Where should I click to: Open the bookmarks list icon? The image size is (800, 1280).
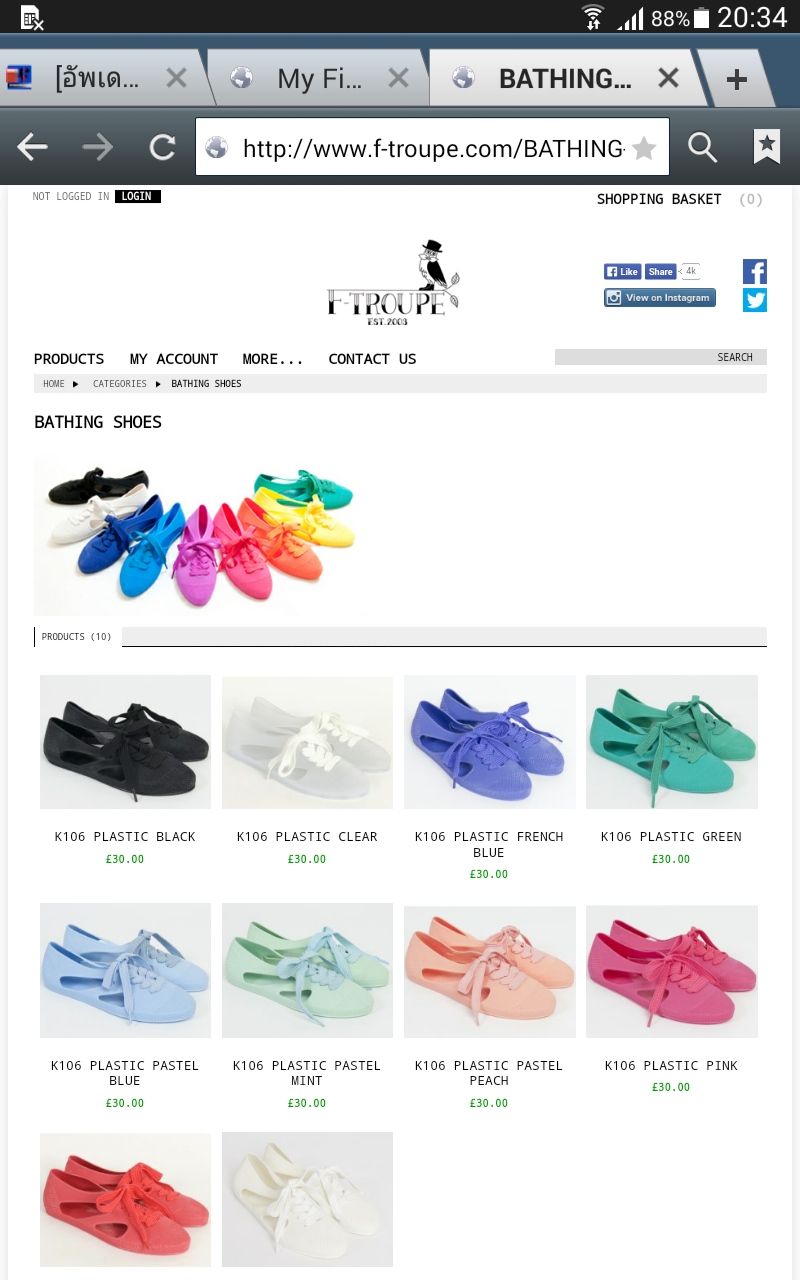pyautogui.click(x=767, y=147)
